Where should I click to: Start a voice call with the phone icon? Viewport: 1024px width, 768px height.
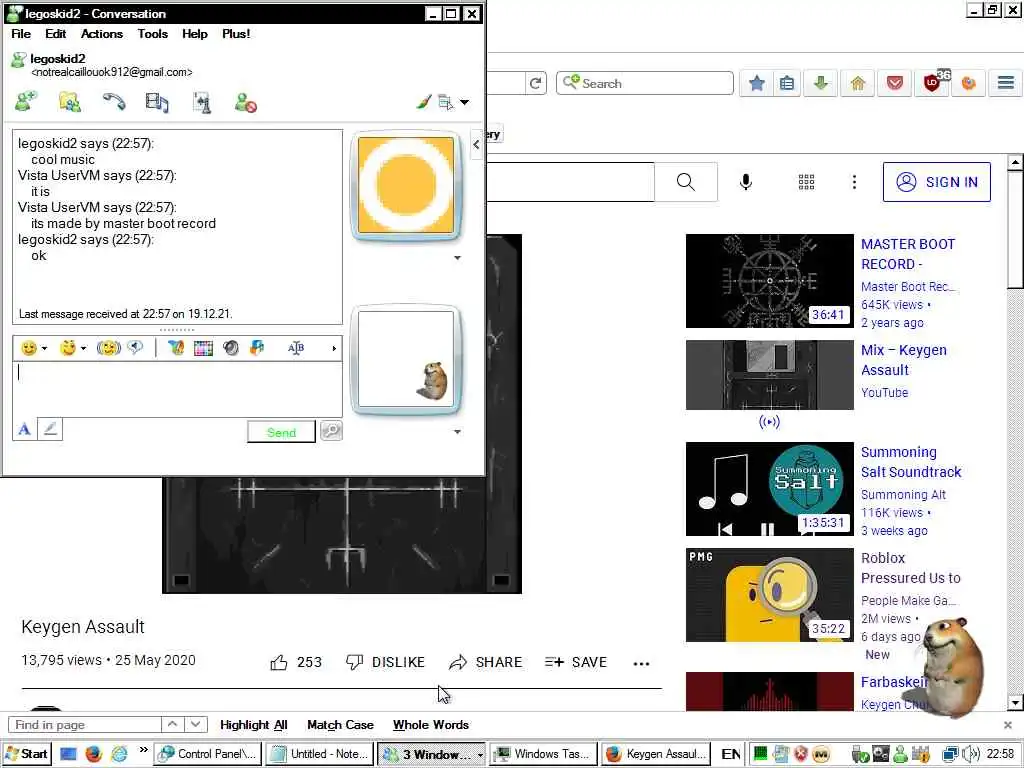[114, 102]
